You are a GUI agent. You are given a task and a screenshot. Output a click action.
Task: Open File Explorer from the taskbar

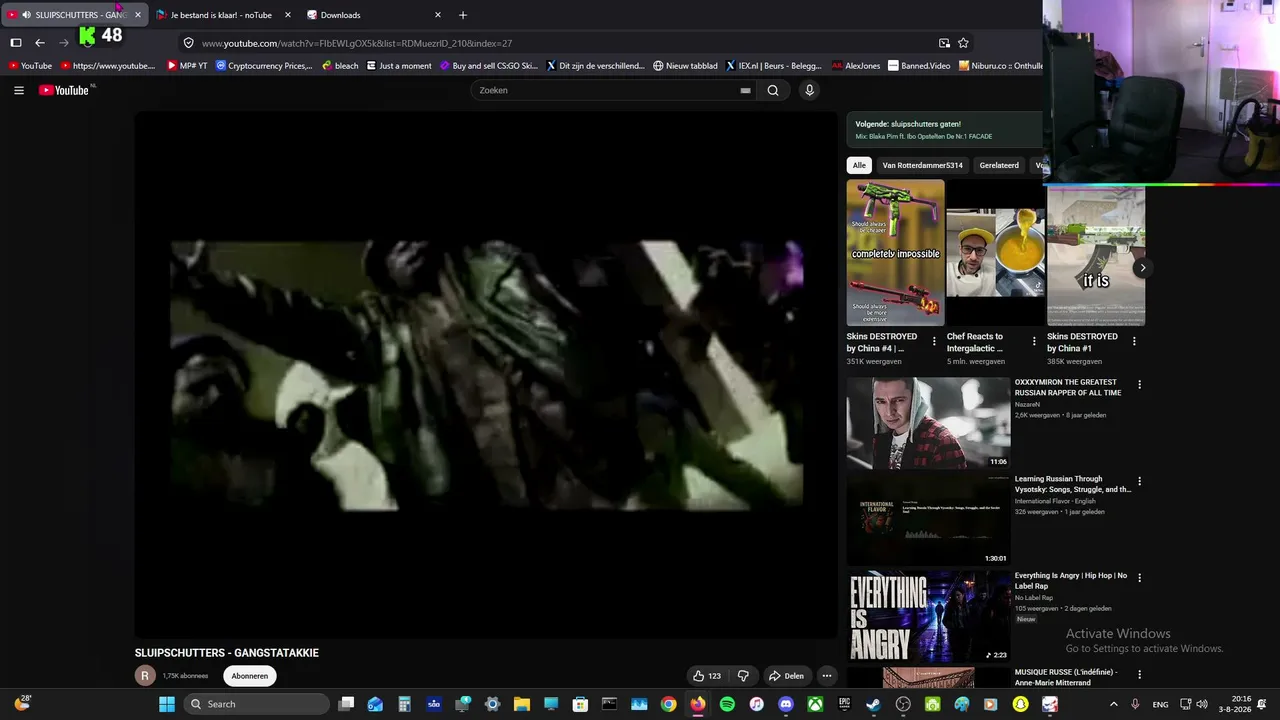(x=521, y=704)
